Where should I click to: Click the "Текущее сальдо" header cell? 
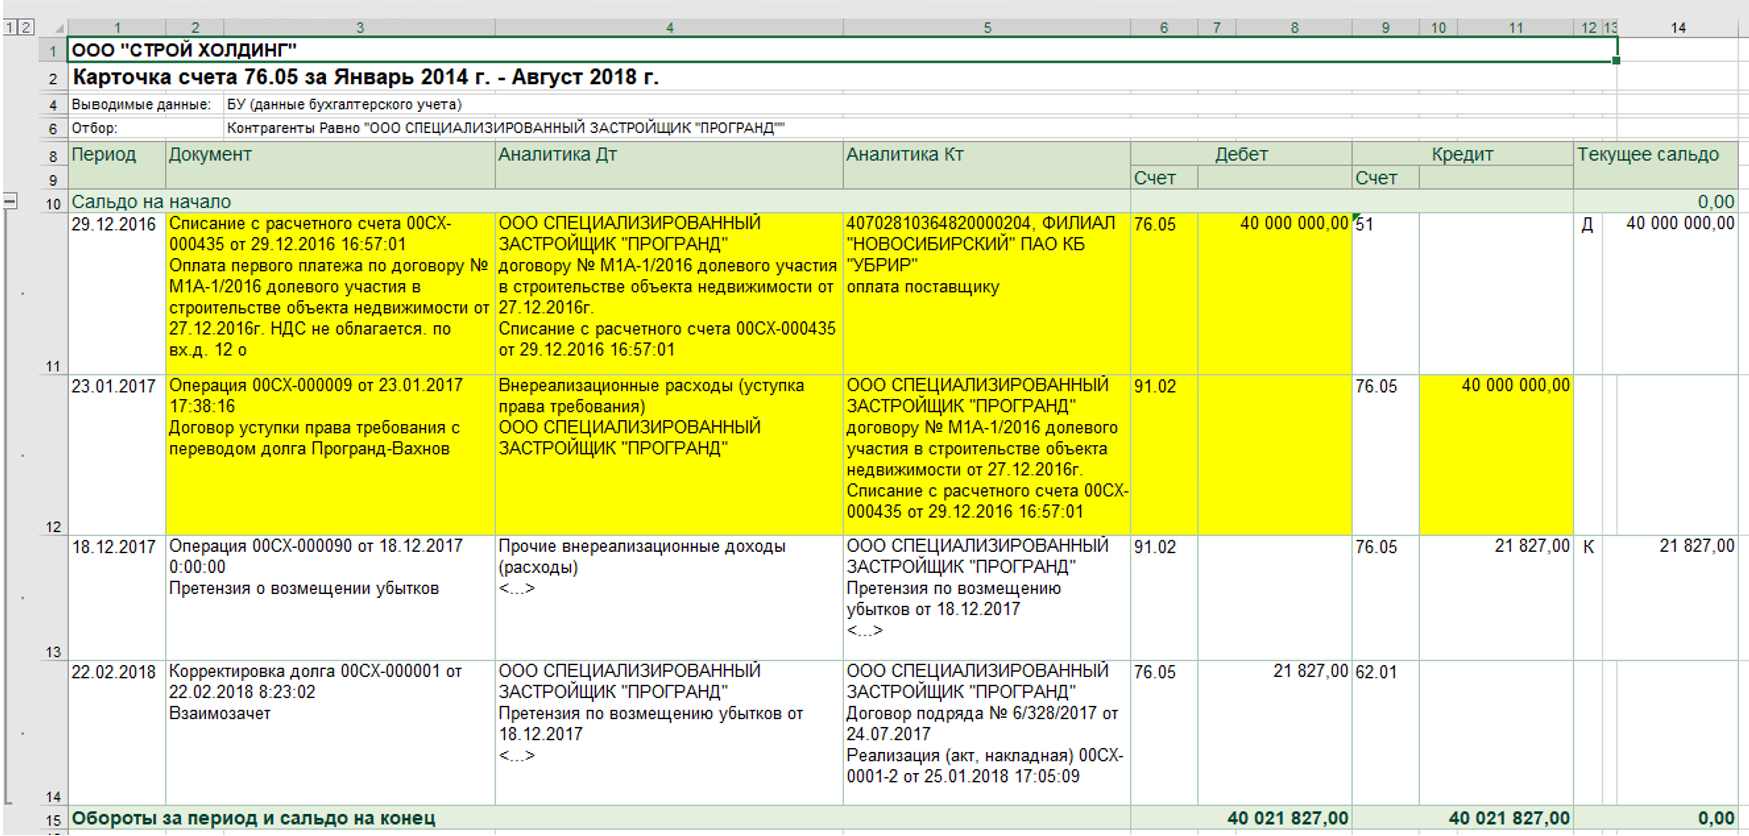pyautogui.click(x=1655, y=165)
